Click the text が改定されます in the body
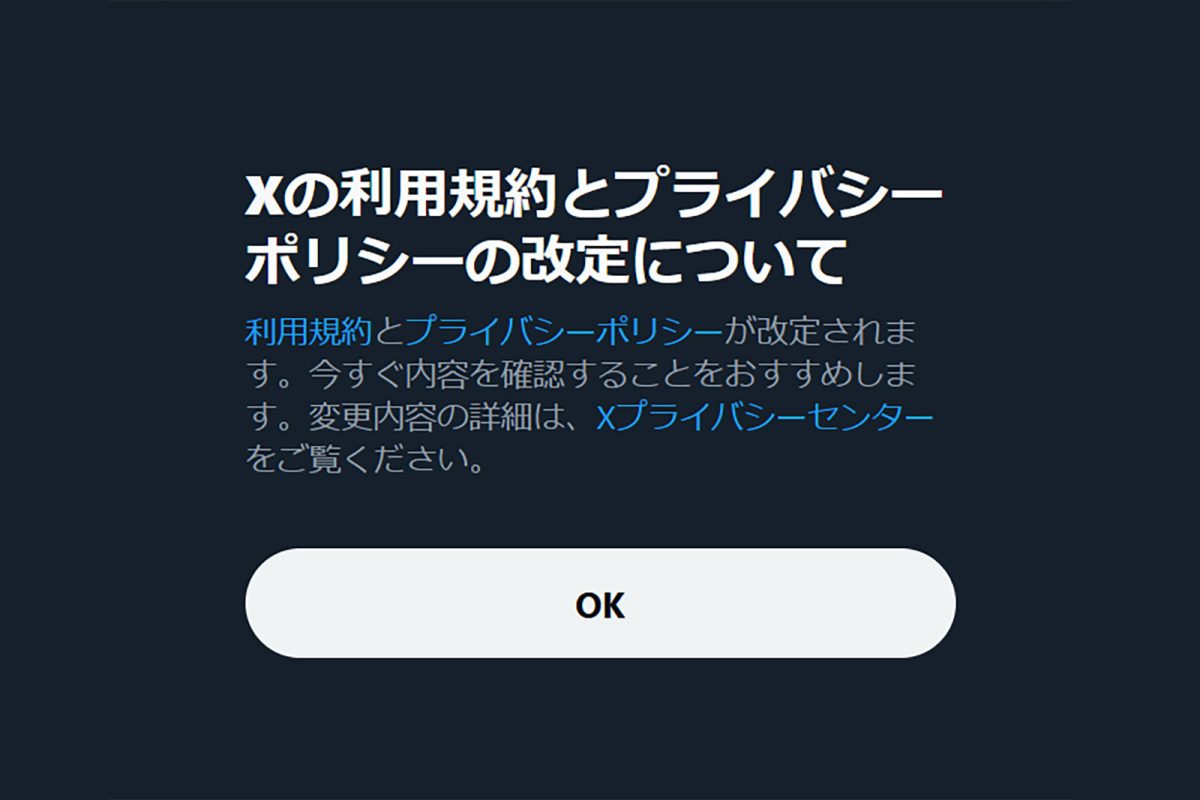Screen dimensions: 1200x800 pyautogui.click(x=820, y=331)
